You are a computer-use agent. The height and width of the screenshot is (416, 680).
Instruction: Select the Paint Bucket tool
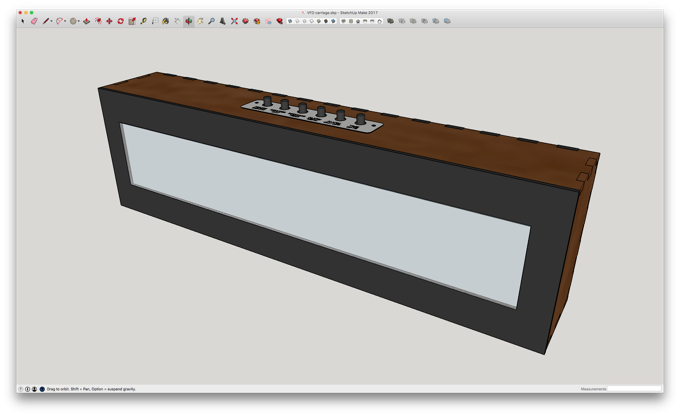click(x=165, y=21)
